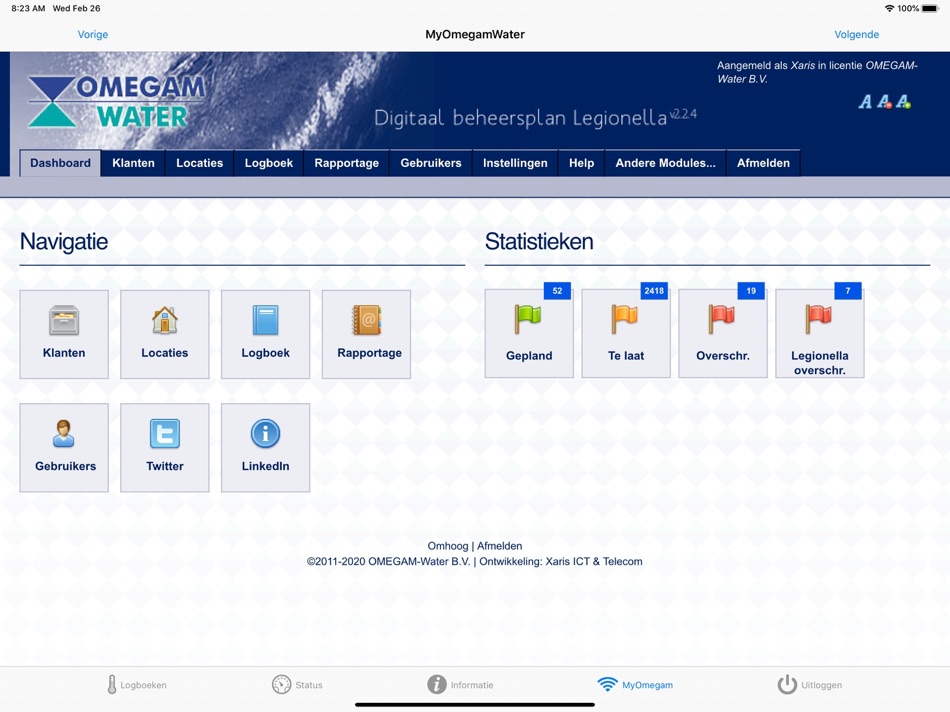Click the 7 badge on Legionella
The width and height of the screenshot is (950, 712).
[x=848, y=291]
